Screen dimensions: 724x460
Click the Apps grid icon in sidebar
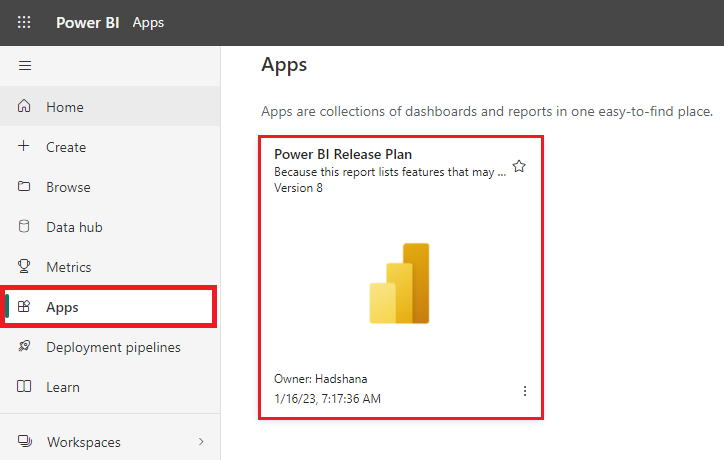point(24,307)
